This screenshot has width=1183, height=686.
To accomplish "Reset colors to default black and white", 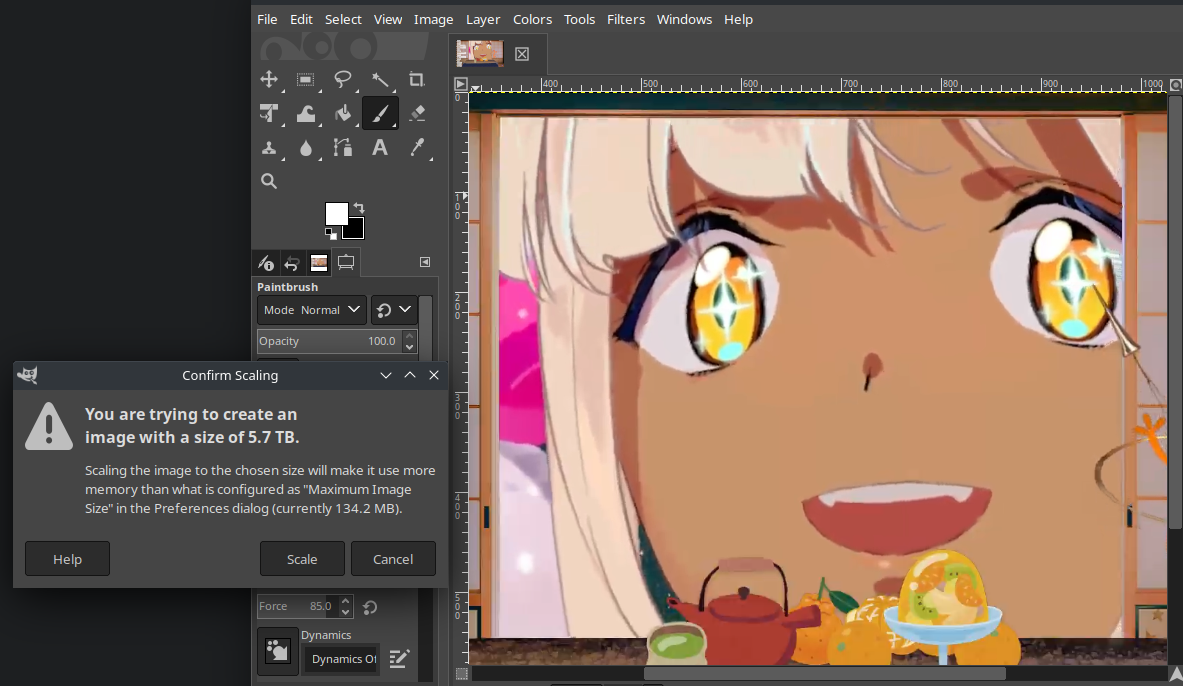I will [330, 233].
